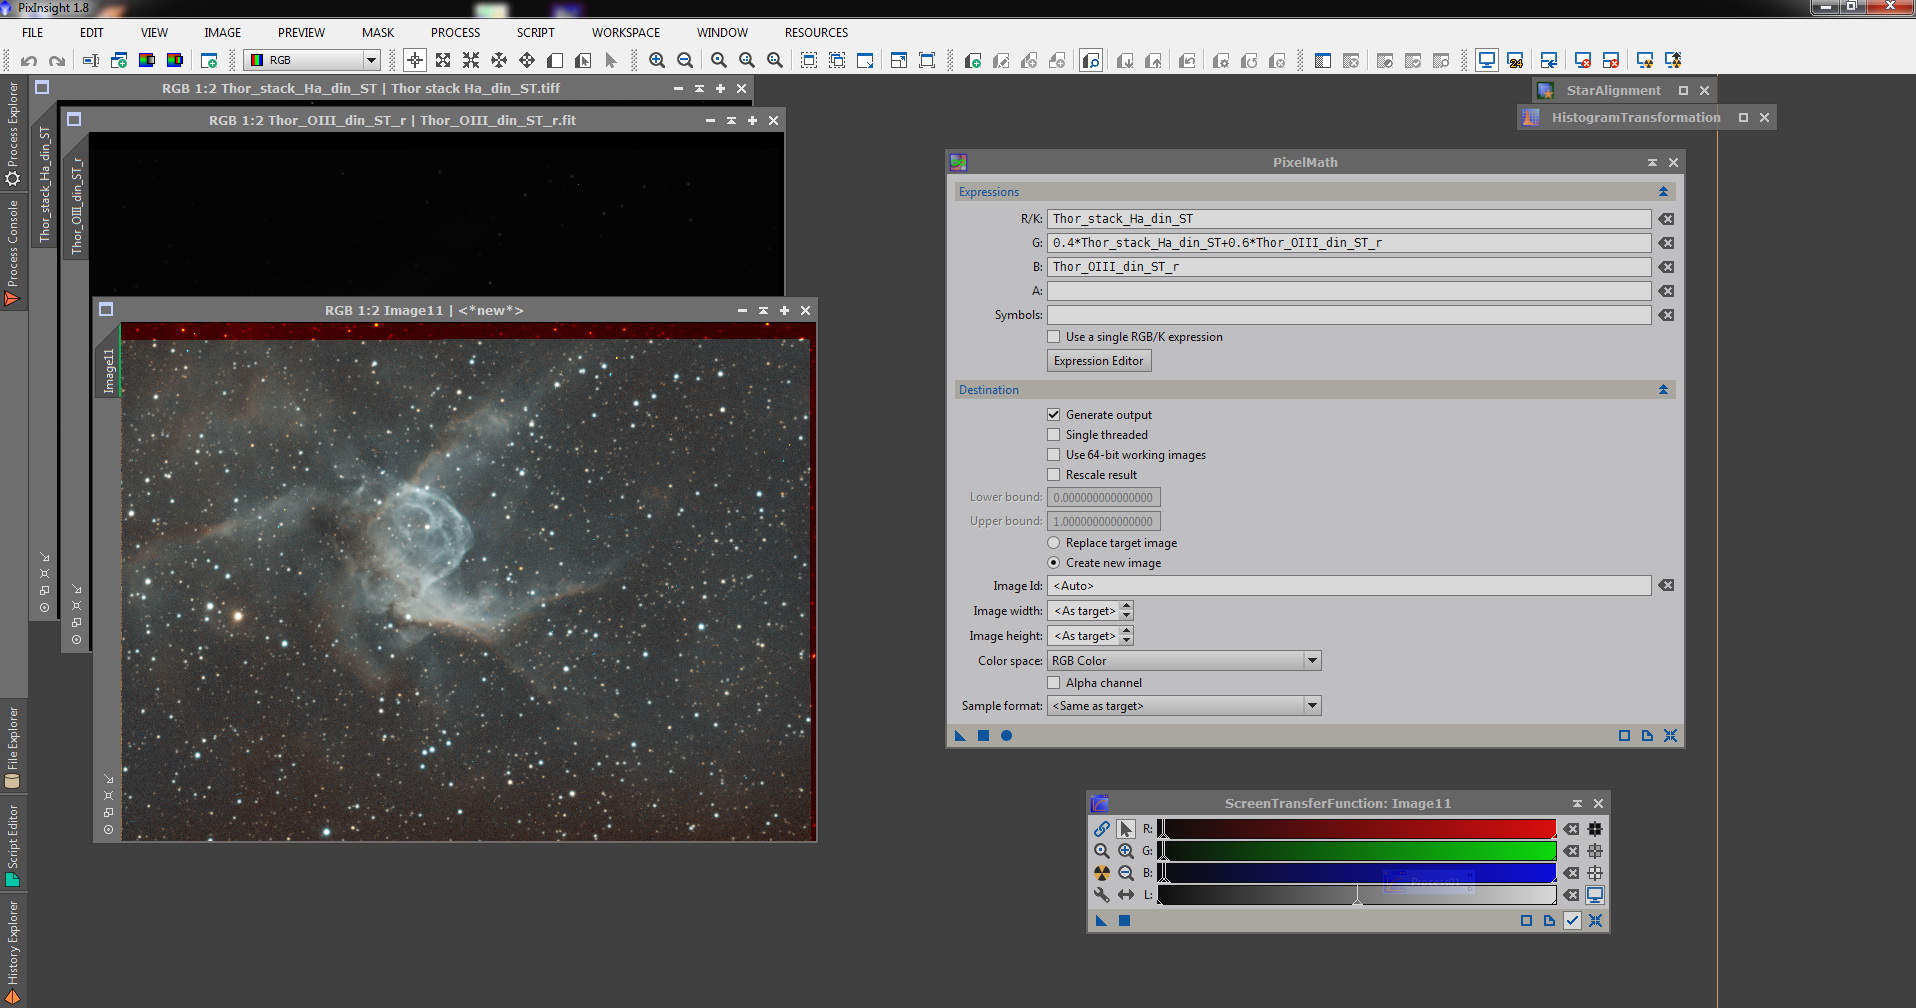Click the Redo arrow in the toolbar
Viewport: 1916px width, 1008px height.
(x=57, y=61)
